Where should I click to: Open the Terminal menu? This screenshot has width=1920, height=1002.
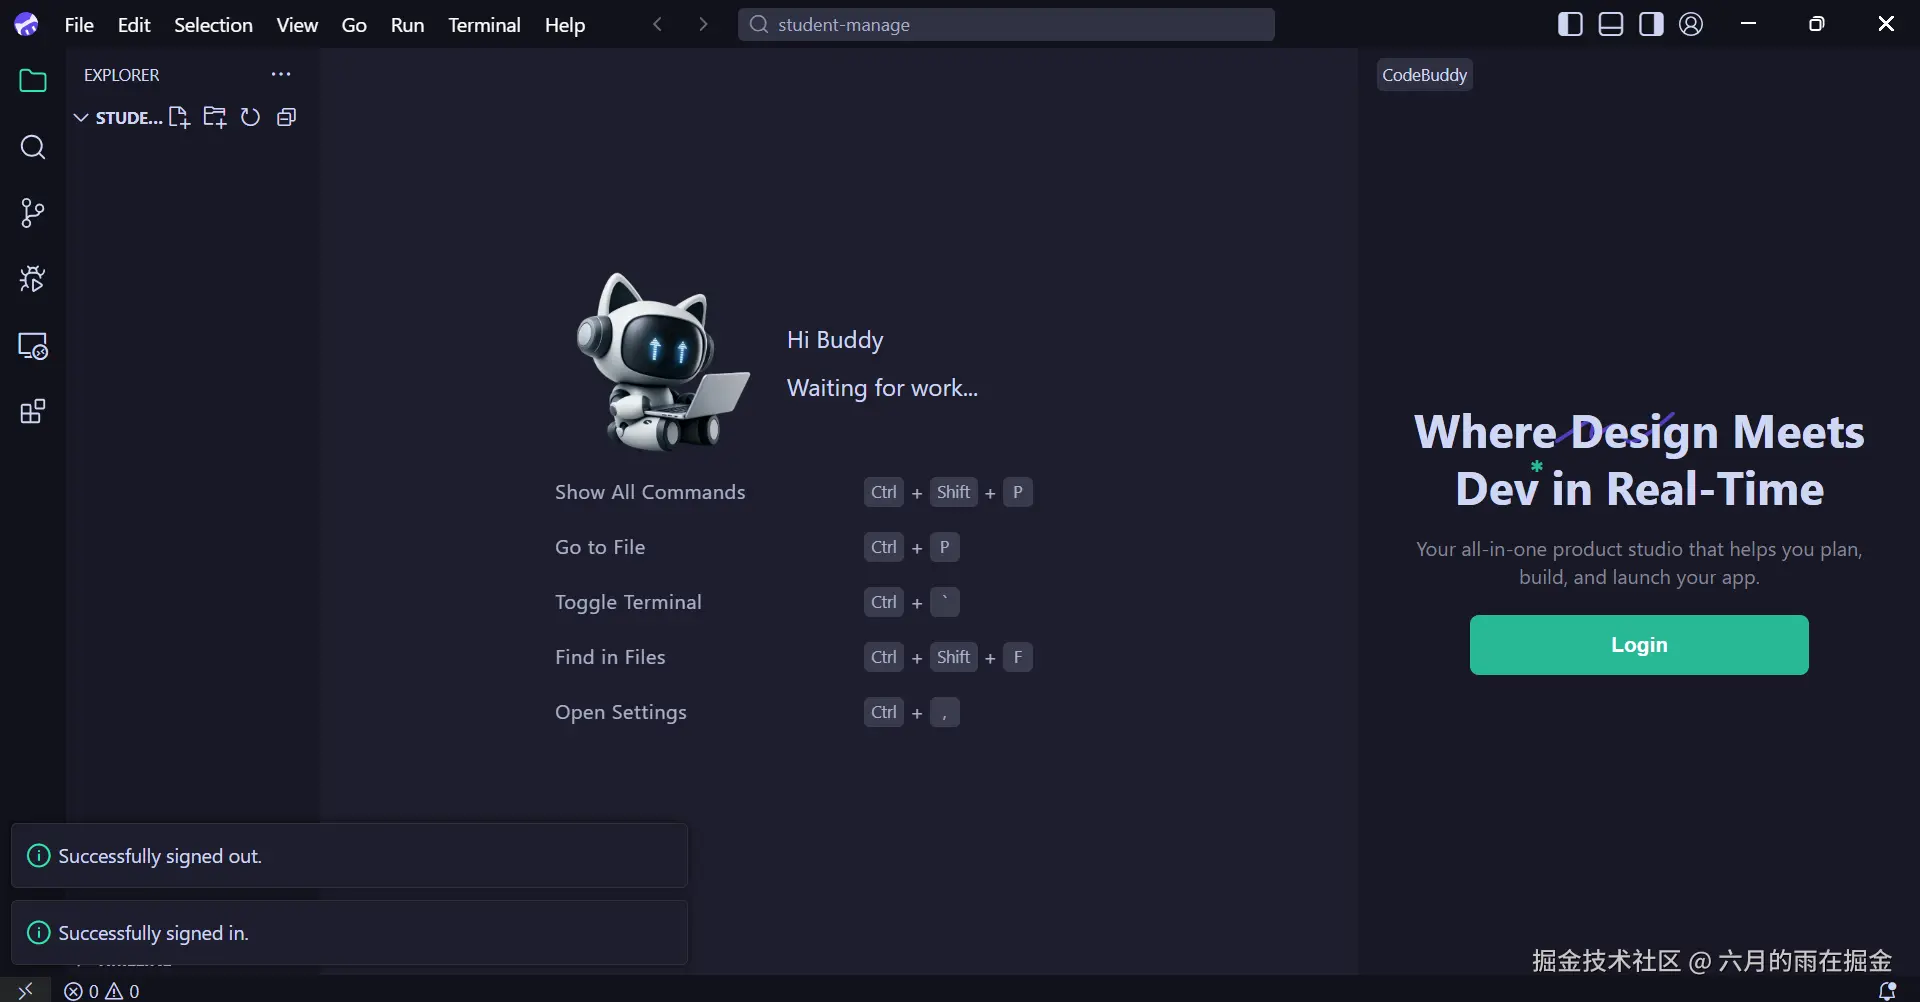[484, 25]
